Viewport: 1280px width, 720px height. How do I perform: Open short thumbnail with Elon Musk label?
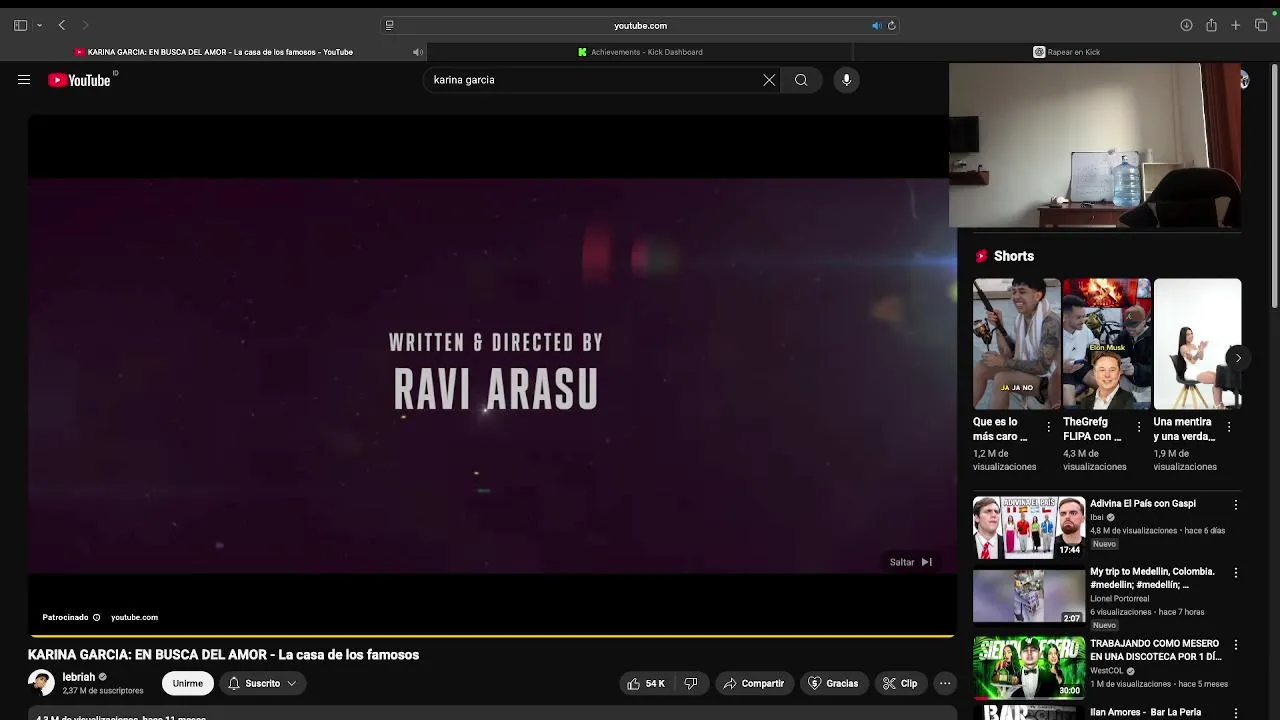(x=1107, y=344)
